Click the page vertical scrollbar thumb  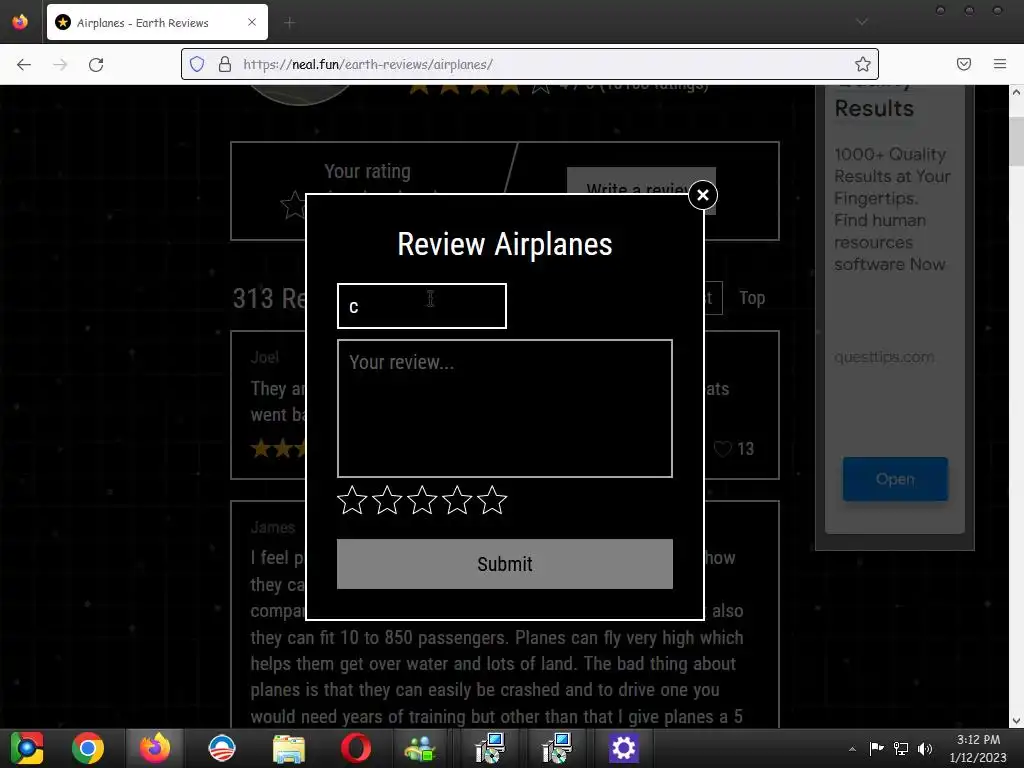[1016, 141]
